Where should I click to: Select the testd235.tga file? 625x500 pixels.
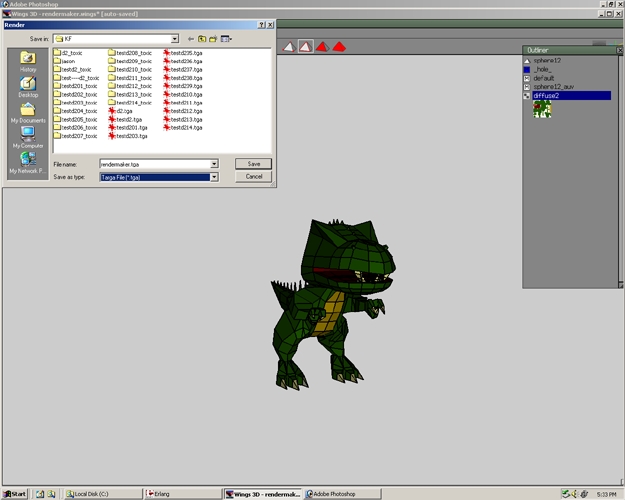point(183,53)
